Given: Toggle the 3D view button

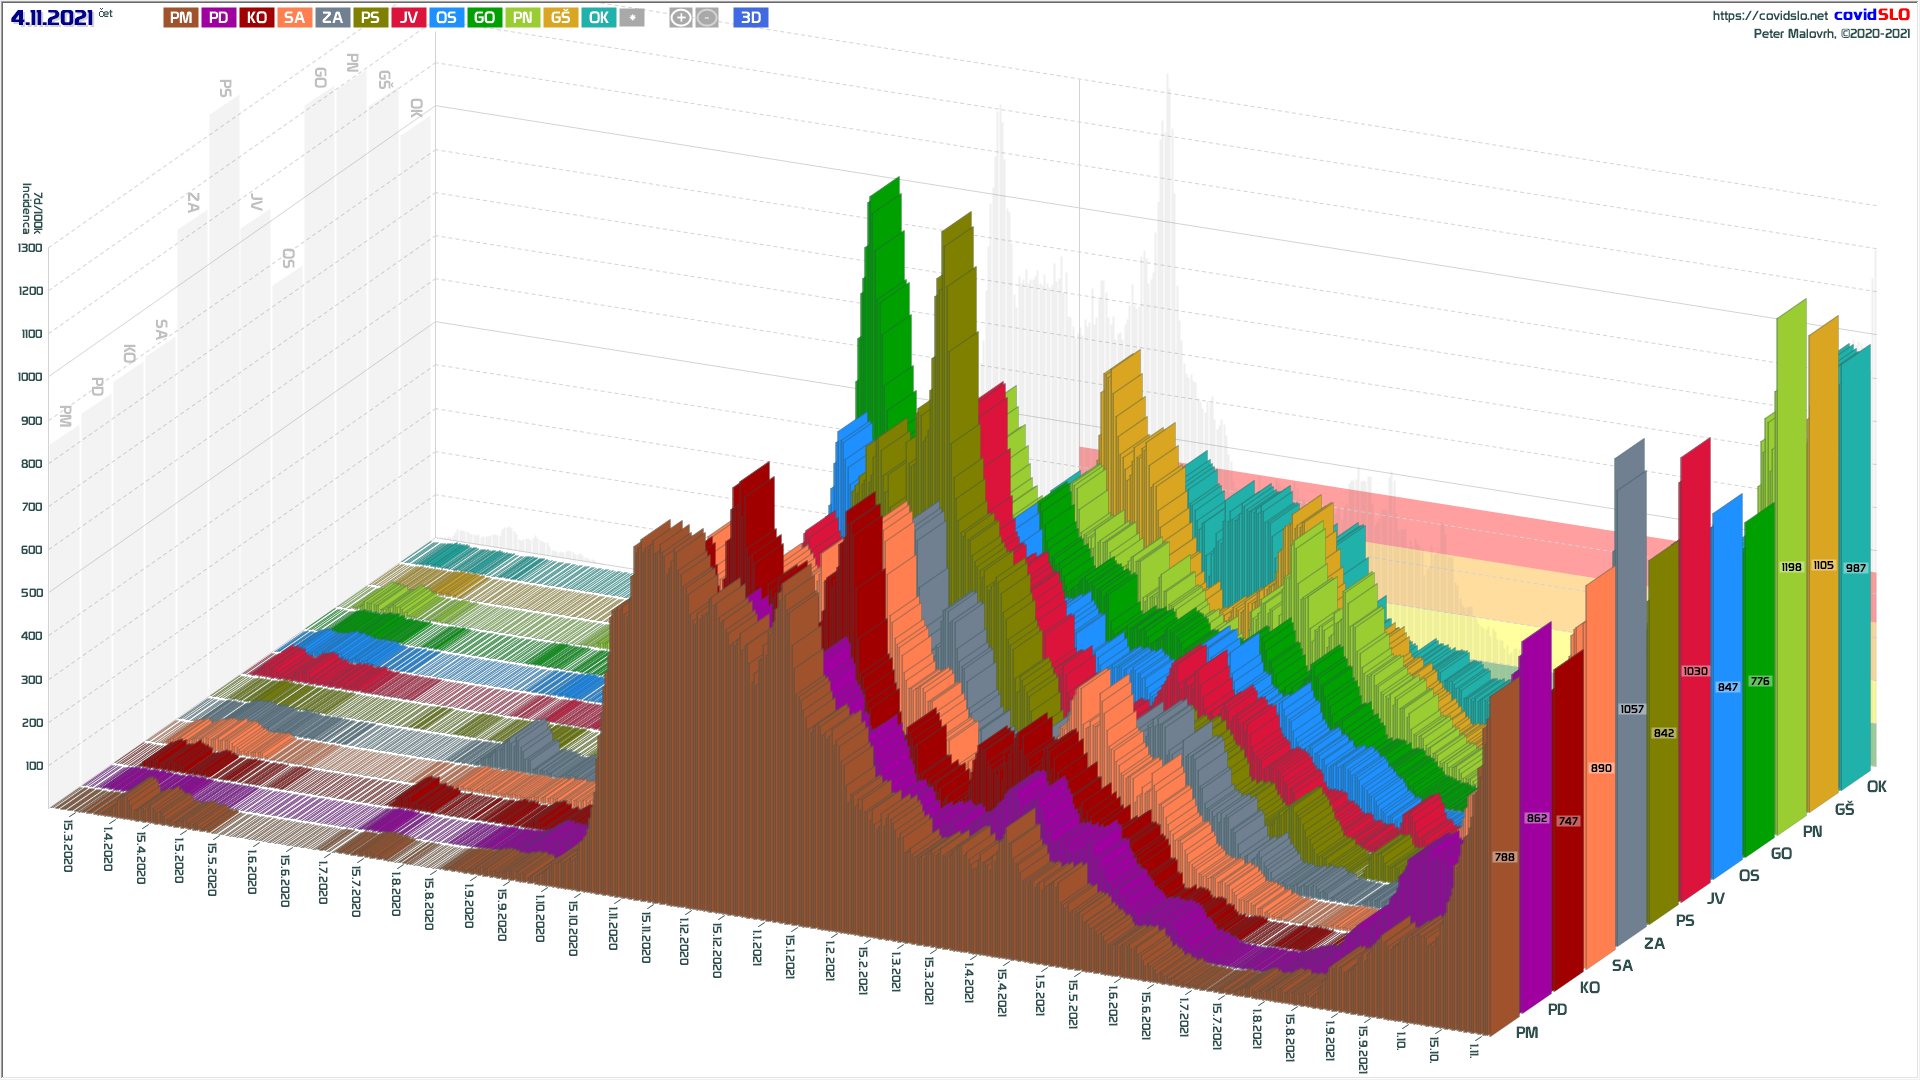Looking at the screenshot, I should pyautogui.click(x=751, y=18).
